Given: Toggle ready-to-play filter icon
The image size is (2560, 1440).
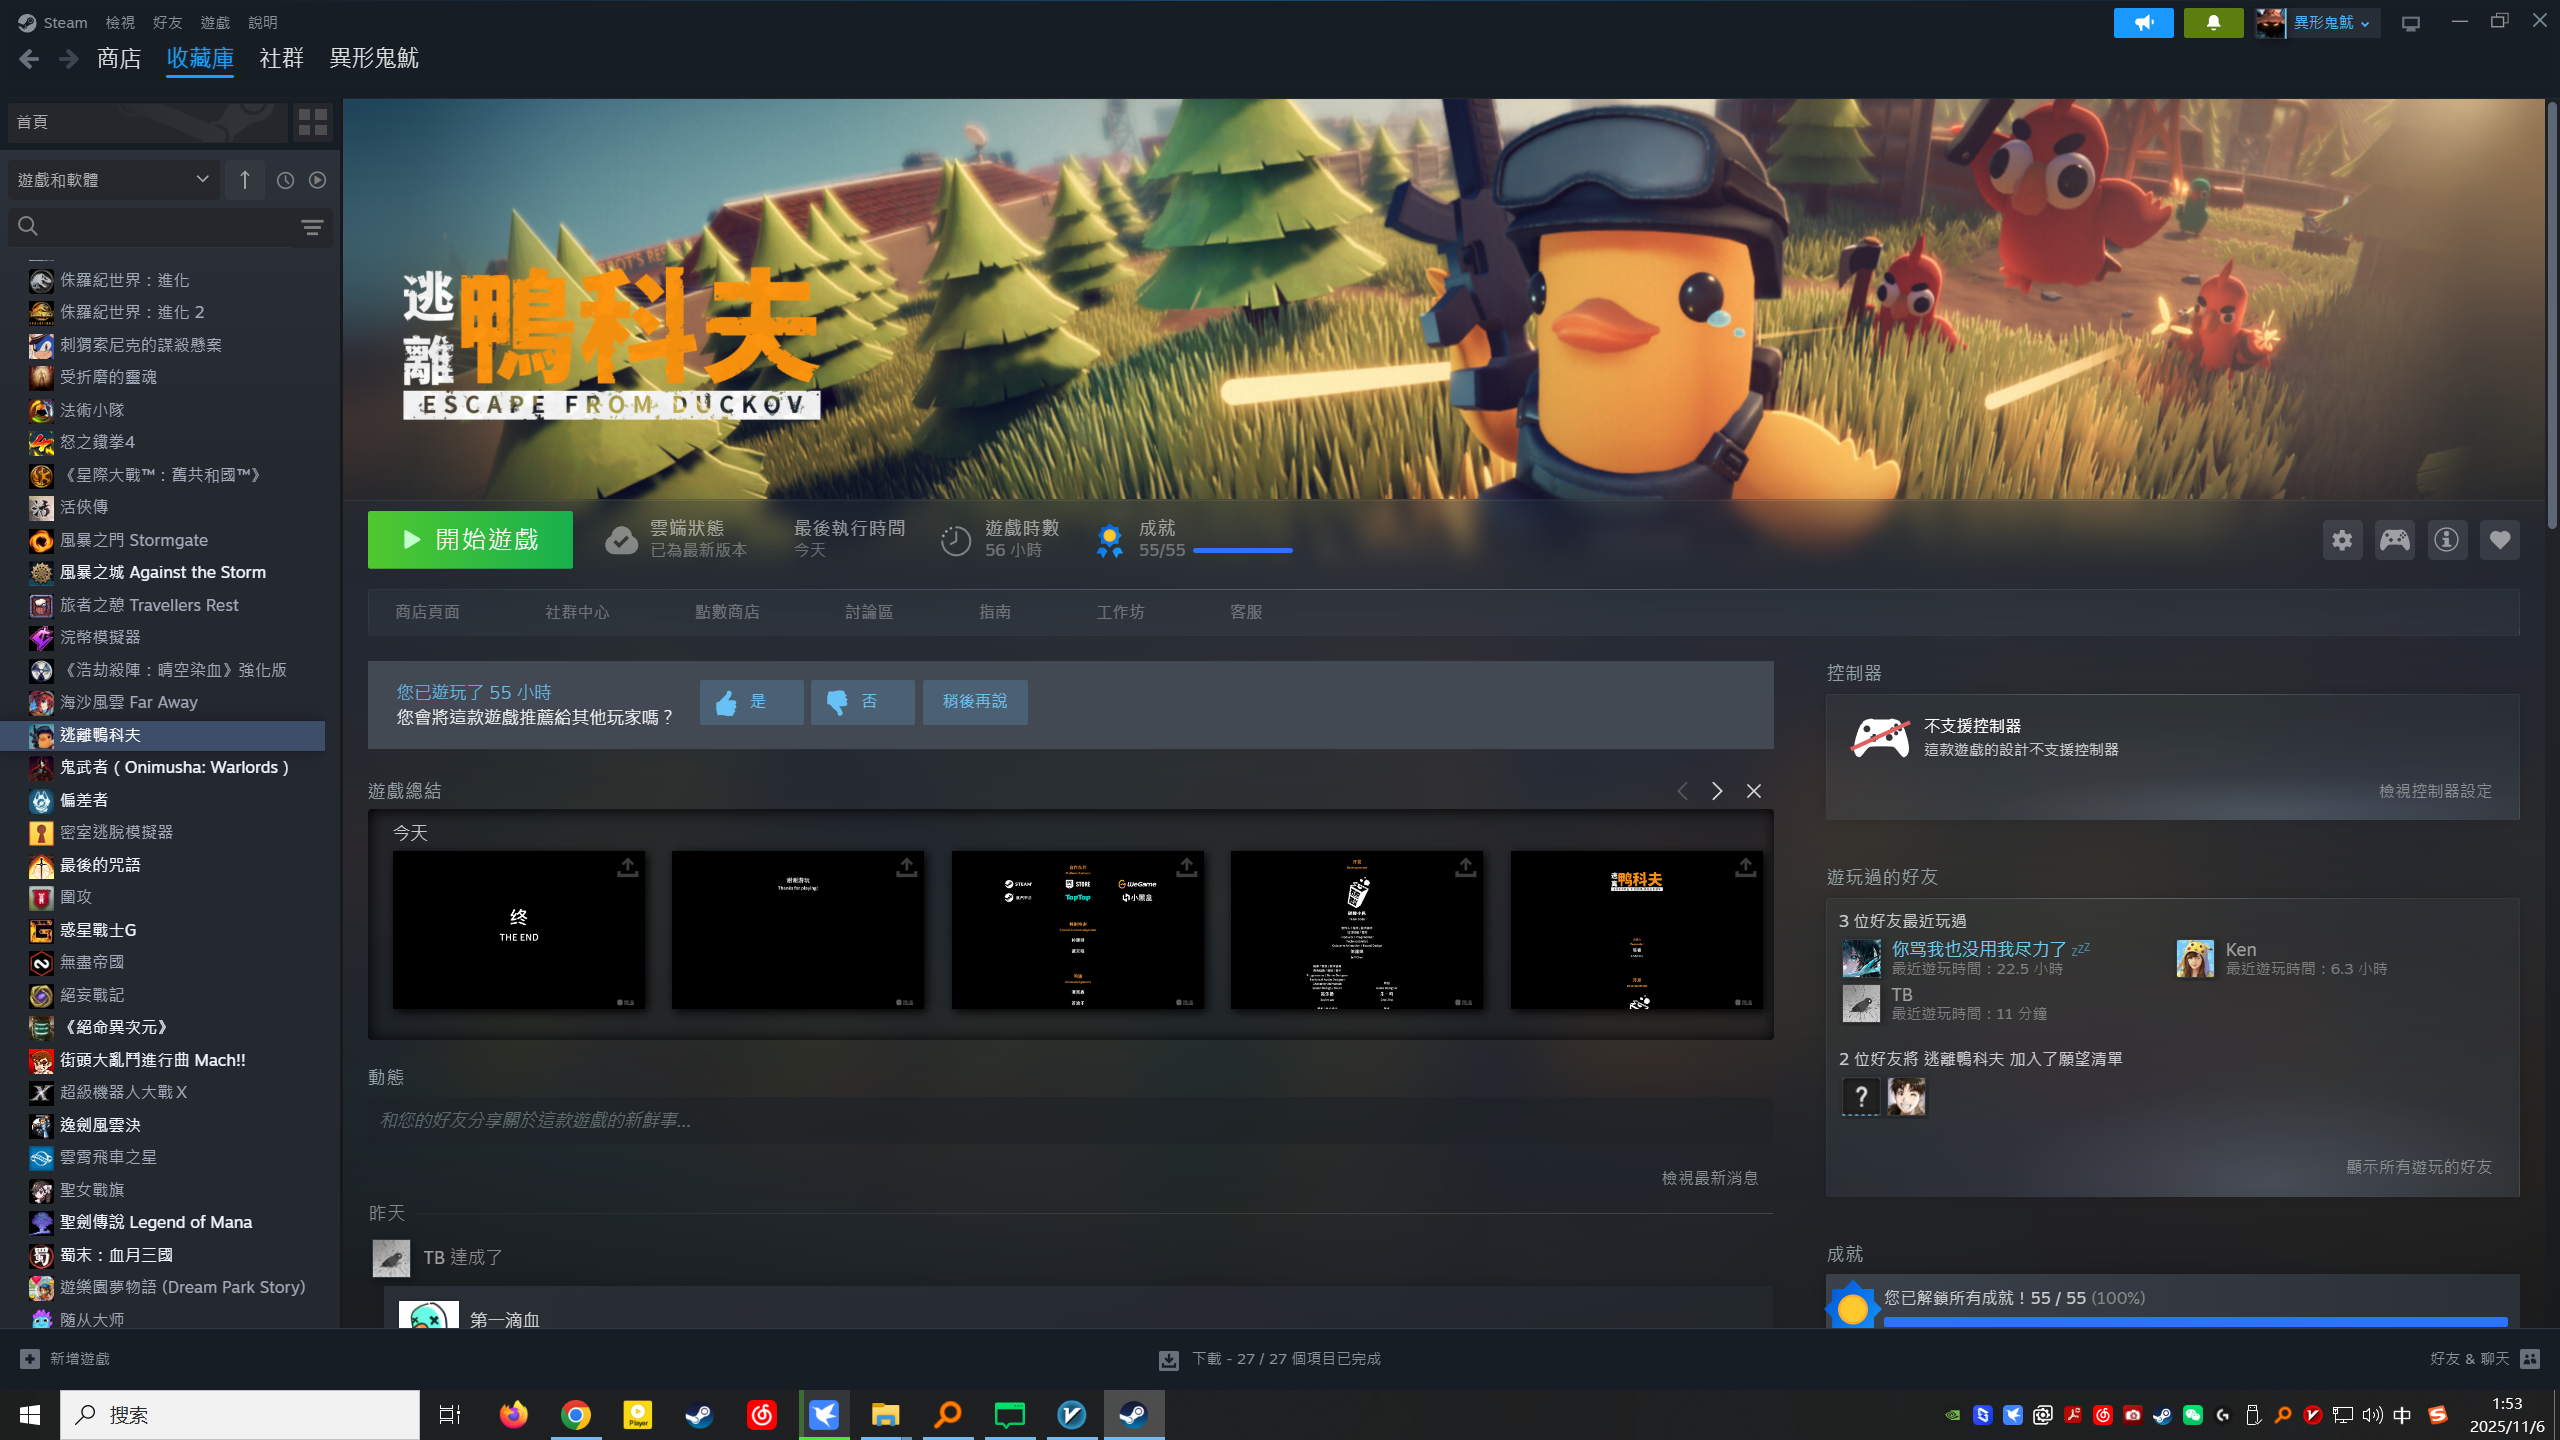Looking at the screenshot, I should 318,180.
